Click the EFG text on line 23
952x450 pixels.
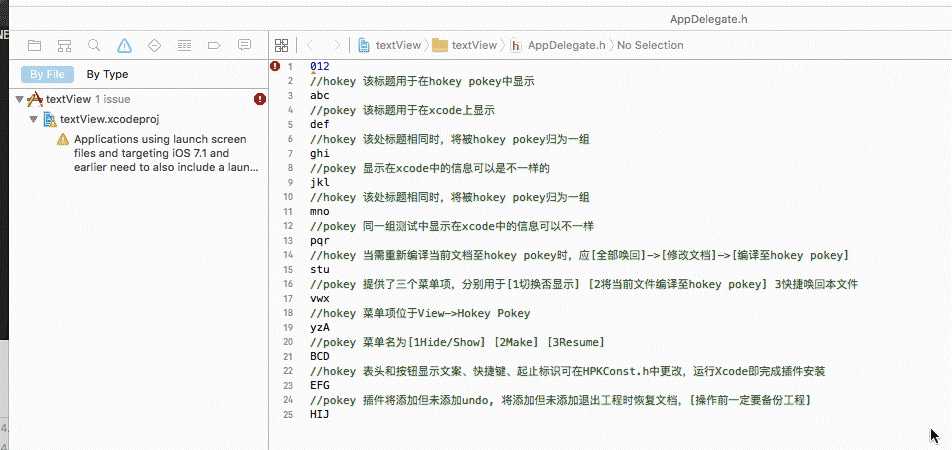[x=319, y=386]
